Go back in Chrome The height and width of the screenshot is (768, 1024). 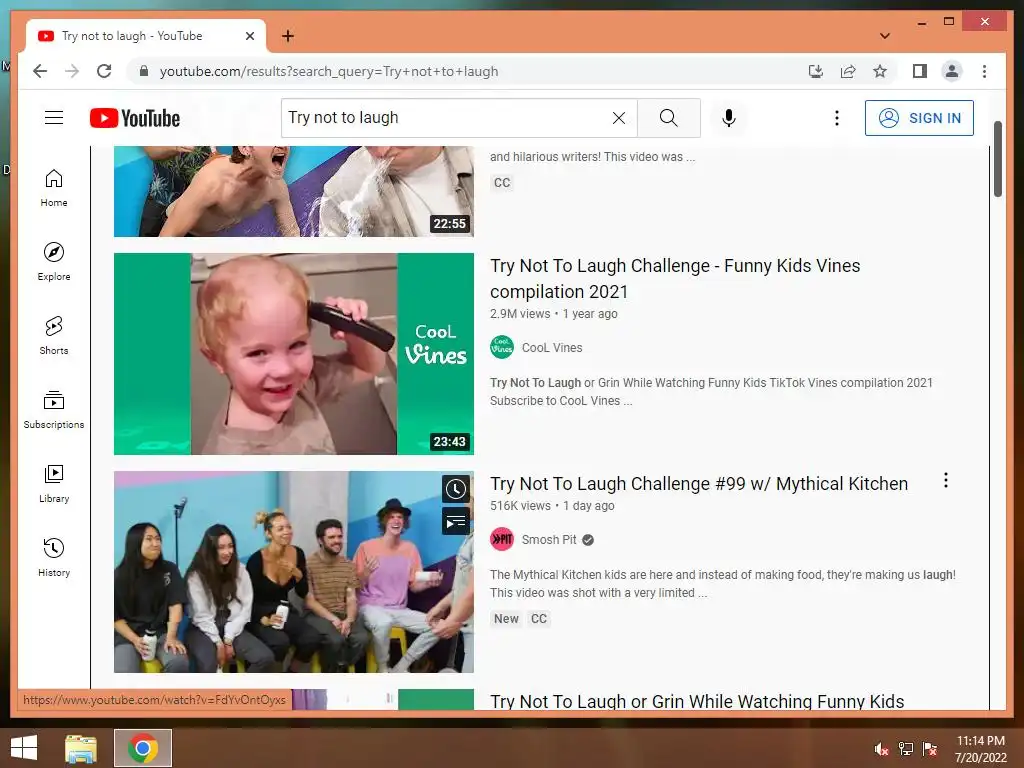pos(40,71)
